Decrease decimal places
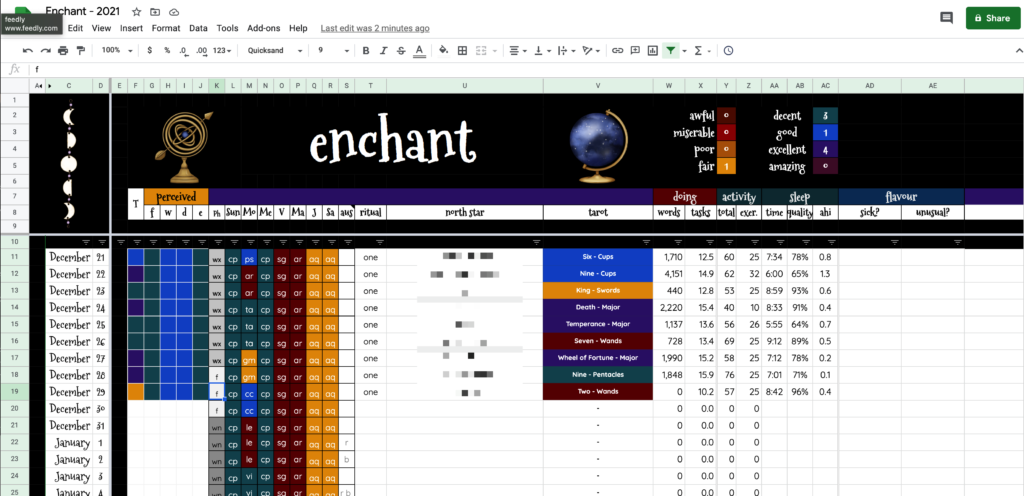 [x=184, y=50]
